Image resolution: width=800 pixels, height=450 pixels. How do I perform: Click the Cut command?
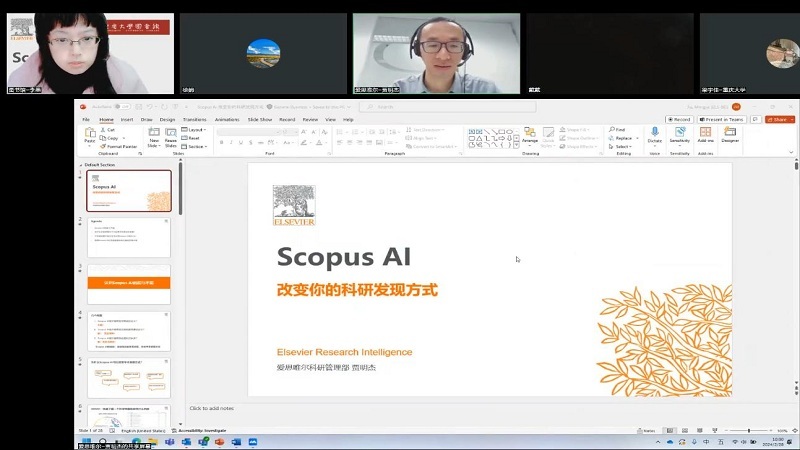click(x=108, y=130)
